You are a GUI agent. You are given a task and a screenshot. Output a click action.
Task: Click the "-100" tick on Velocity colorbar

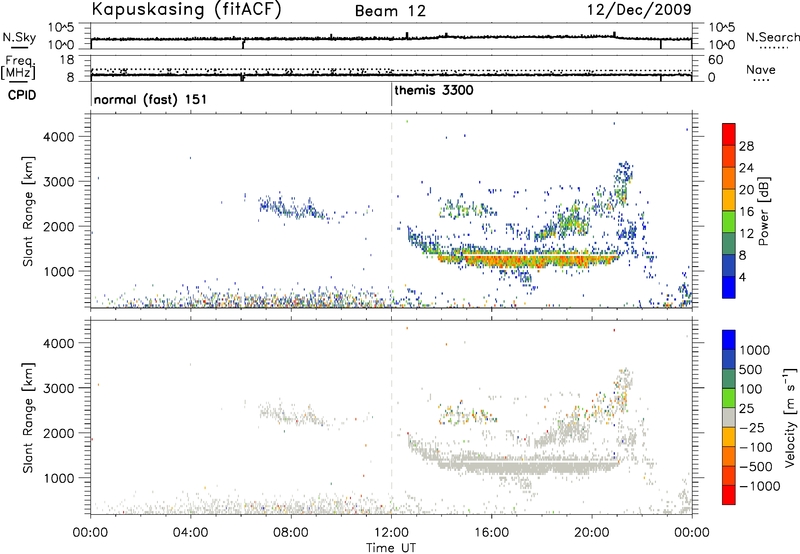click(755, 447)
